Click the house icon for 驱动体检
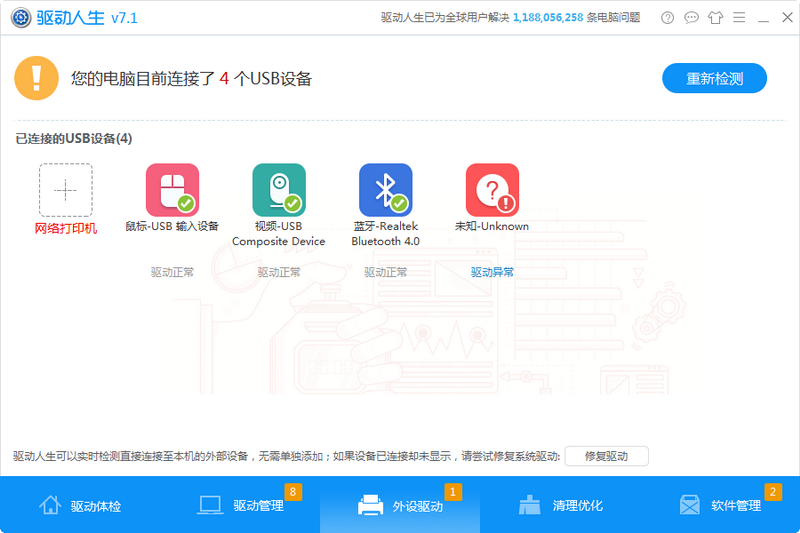The image size is (800, 533). (x=50, y=505)
